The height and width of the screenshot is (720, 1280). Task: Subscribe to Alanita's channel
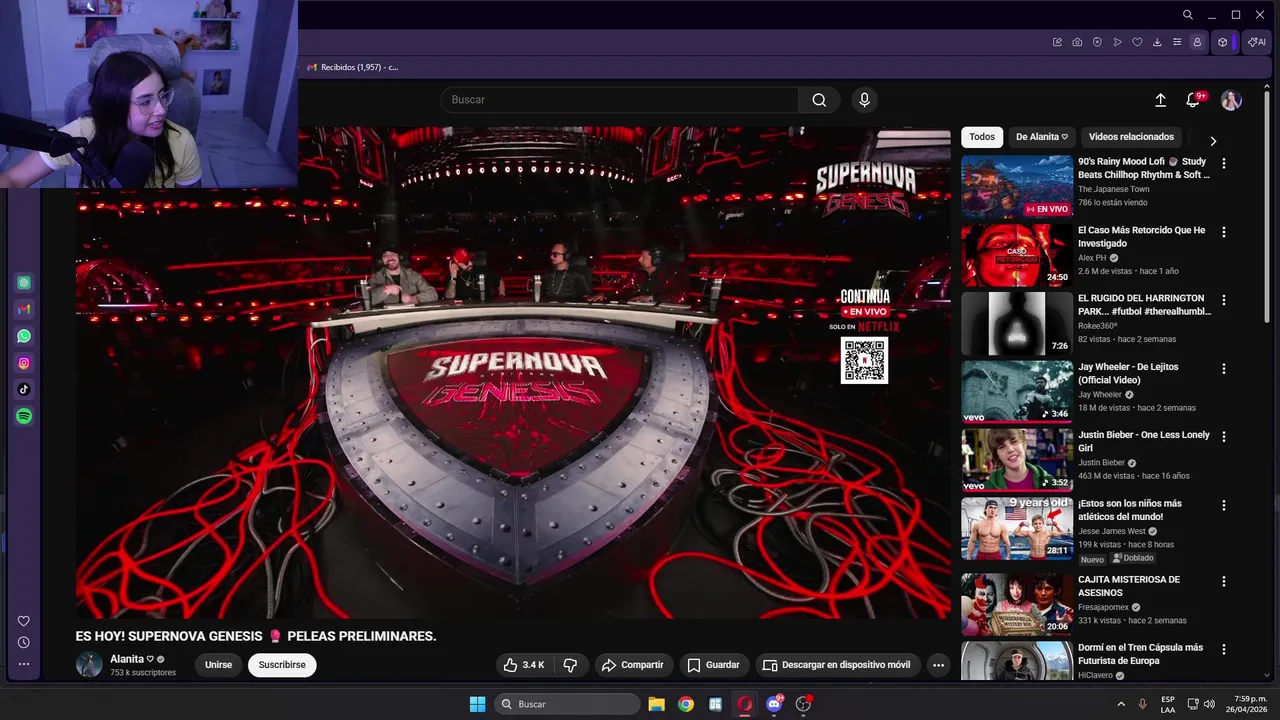coord(282,665)
